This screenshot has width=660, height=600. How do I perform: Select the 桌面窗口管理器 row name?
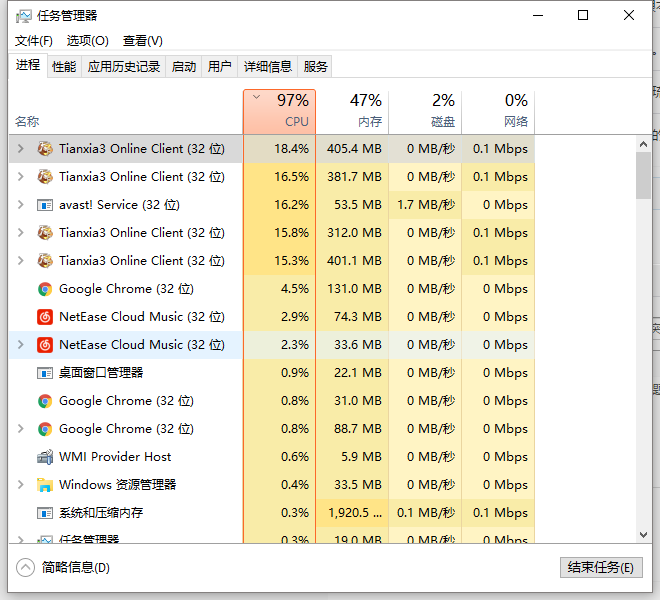click(101, 373)
